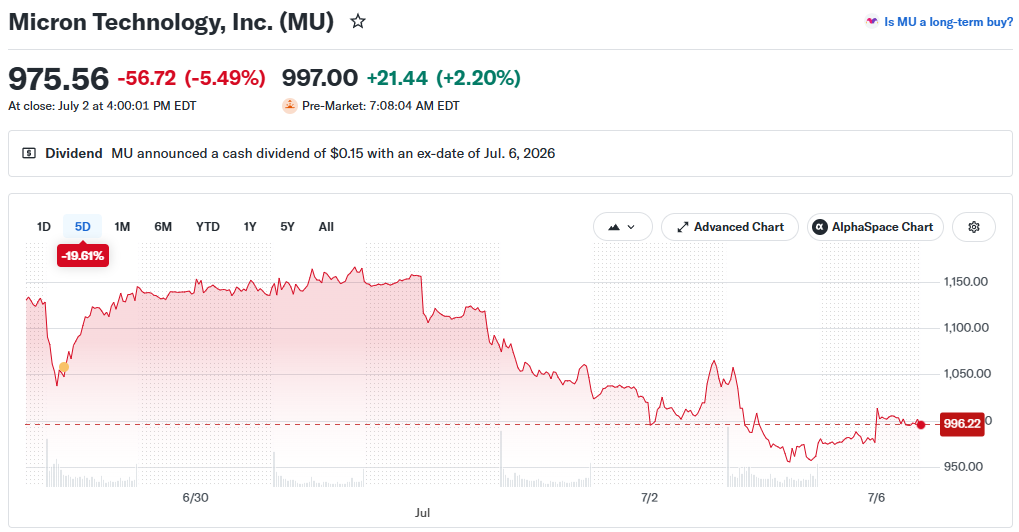1019x532 pixels.
Task: Open chart settings gear icon
Action: 974,227
